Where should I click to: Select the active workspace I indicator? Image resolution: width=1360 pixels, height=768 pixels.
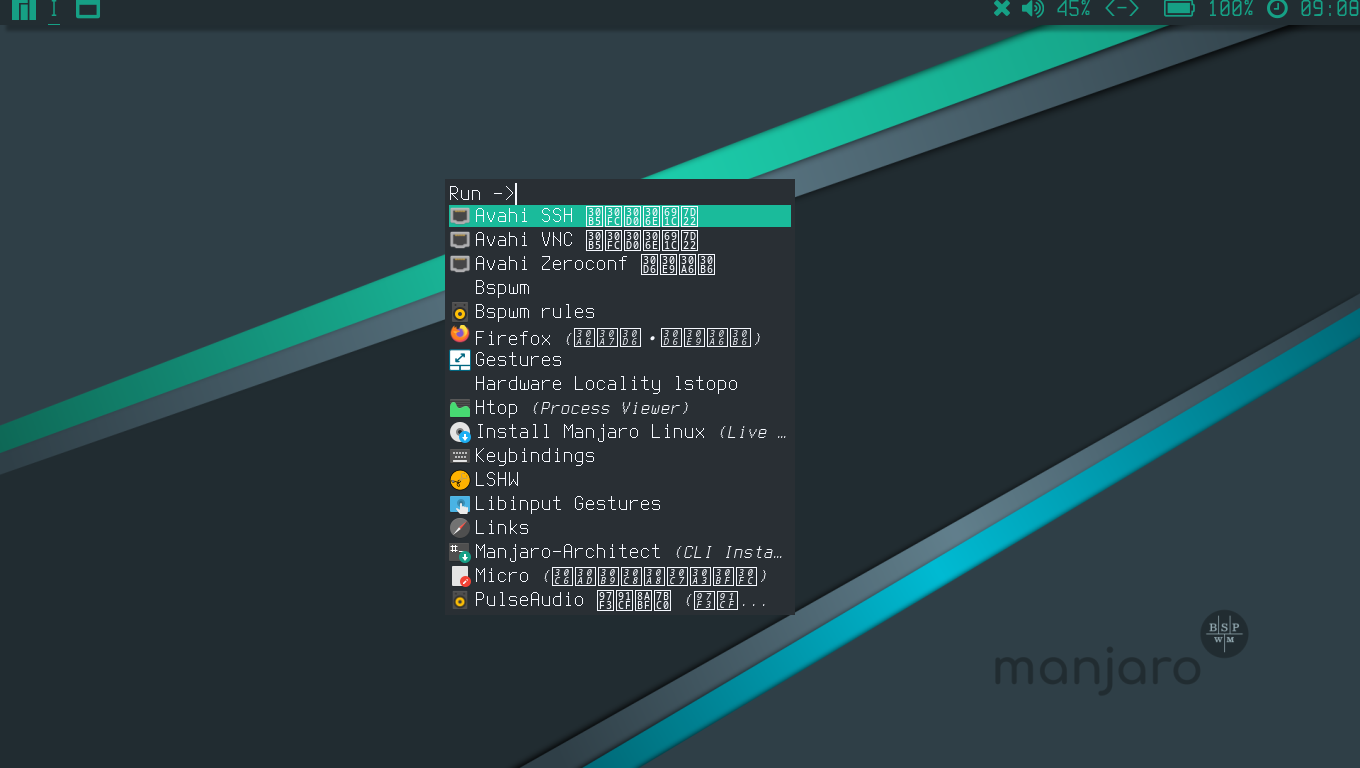54,10
